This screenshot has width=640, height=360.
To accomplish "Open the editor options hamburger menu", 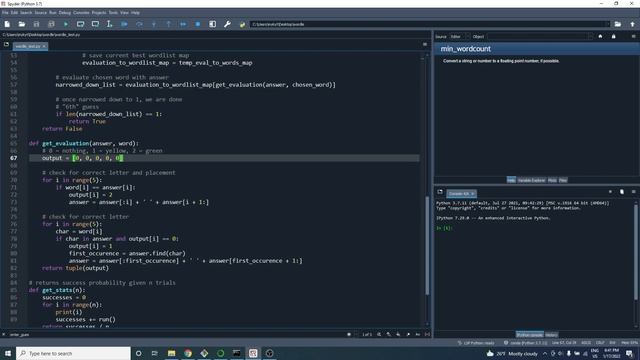I will (425, 44).
